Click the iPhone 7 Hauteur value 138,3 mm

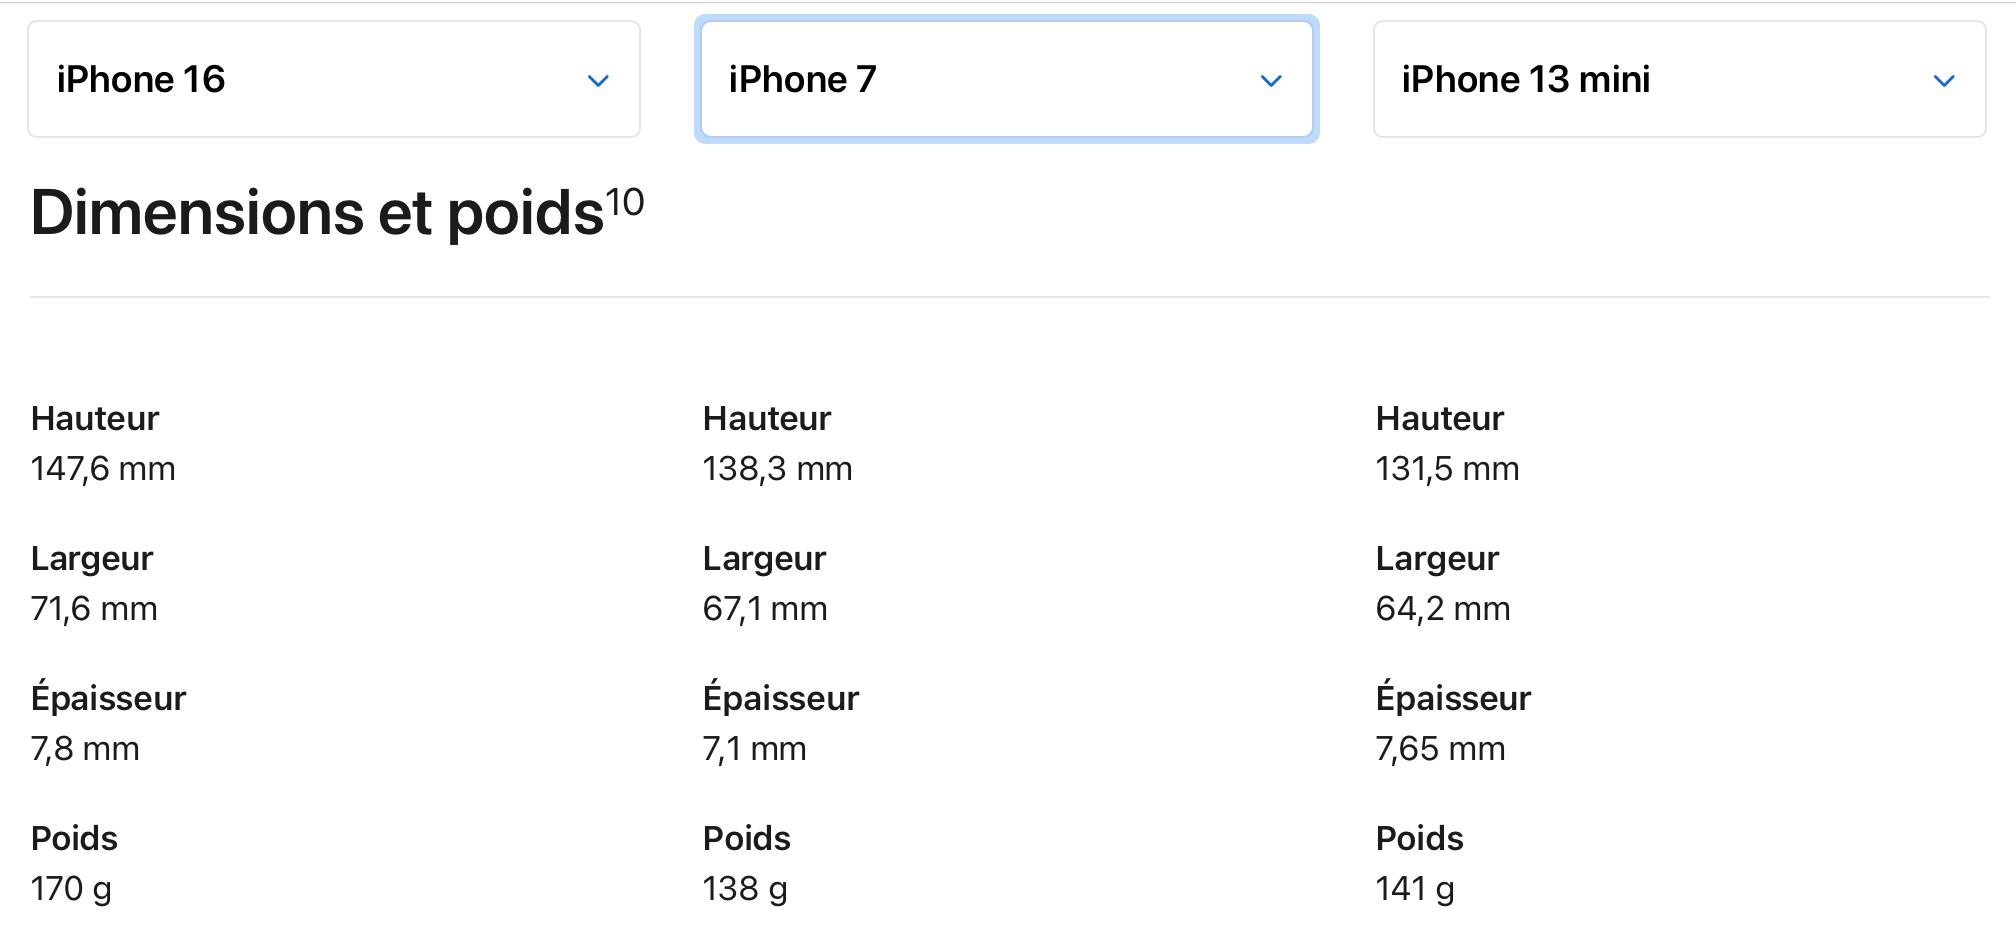click(x=777, y=469)
